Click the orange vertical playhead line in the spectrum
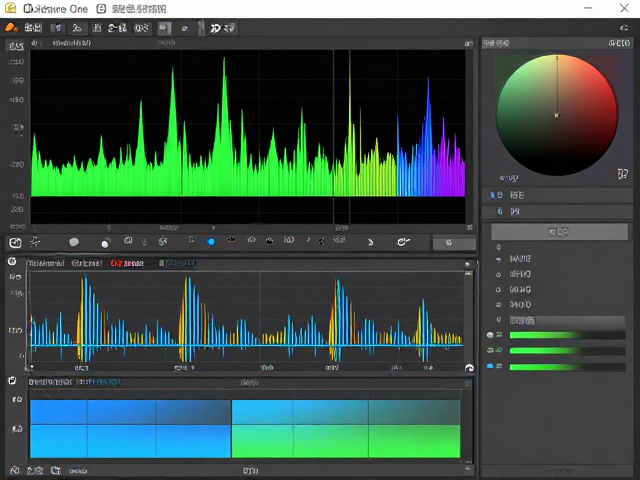 349,135
